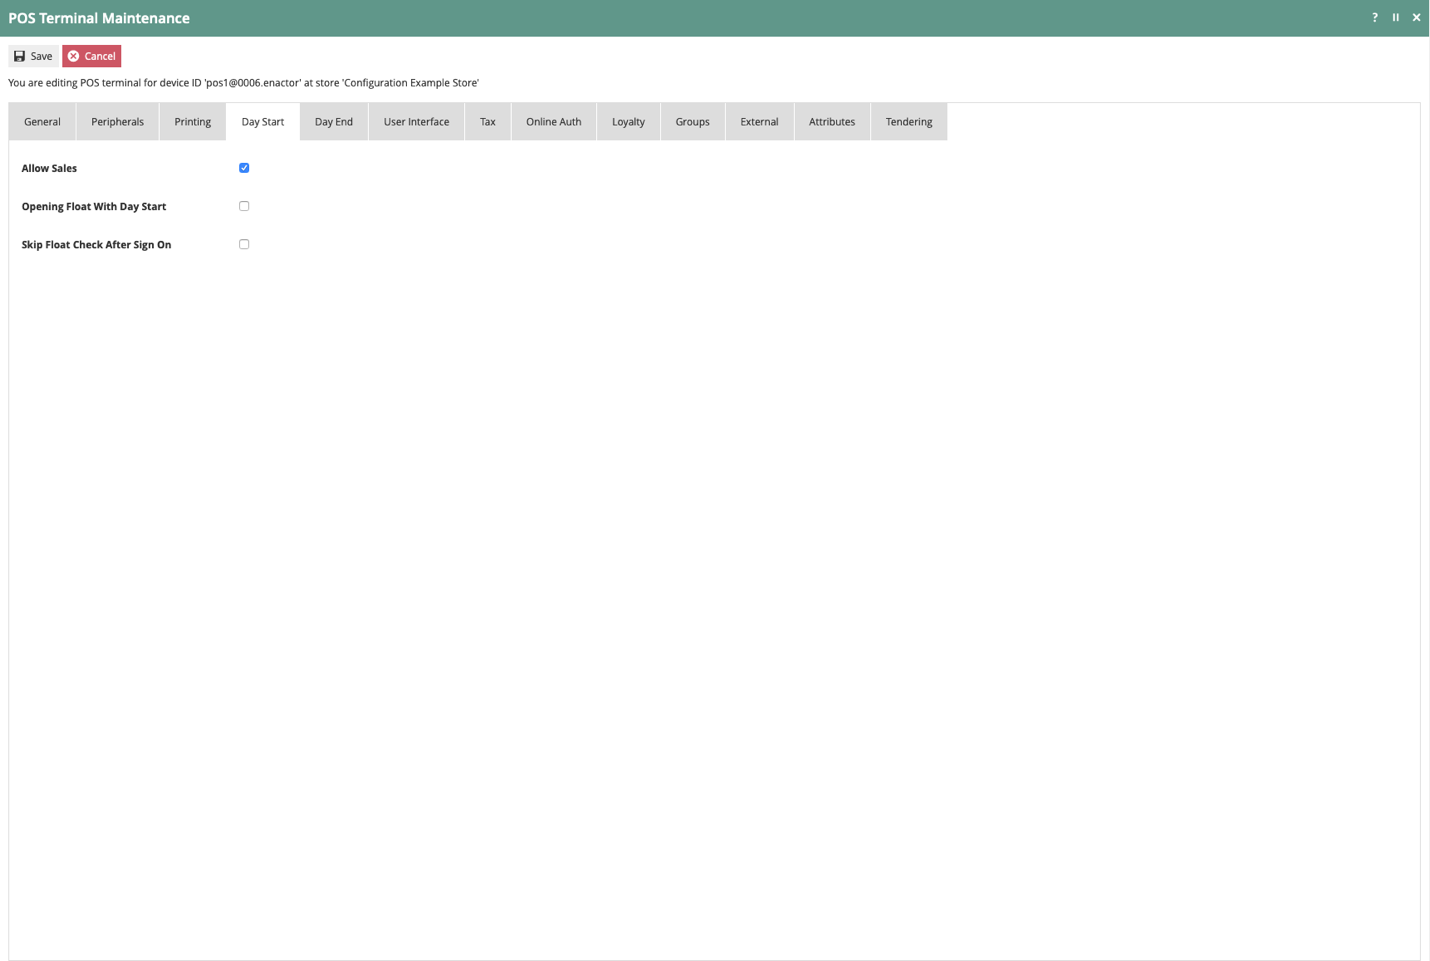Click the 'Allow Sales' label text

(49, 168)
